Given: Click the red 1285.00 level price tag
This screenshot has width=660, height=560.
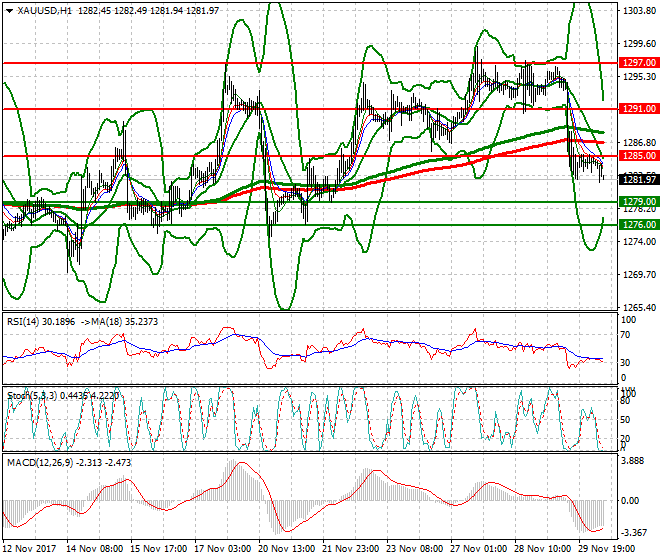Looking at the screenshot, I should 638,156.
